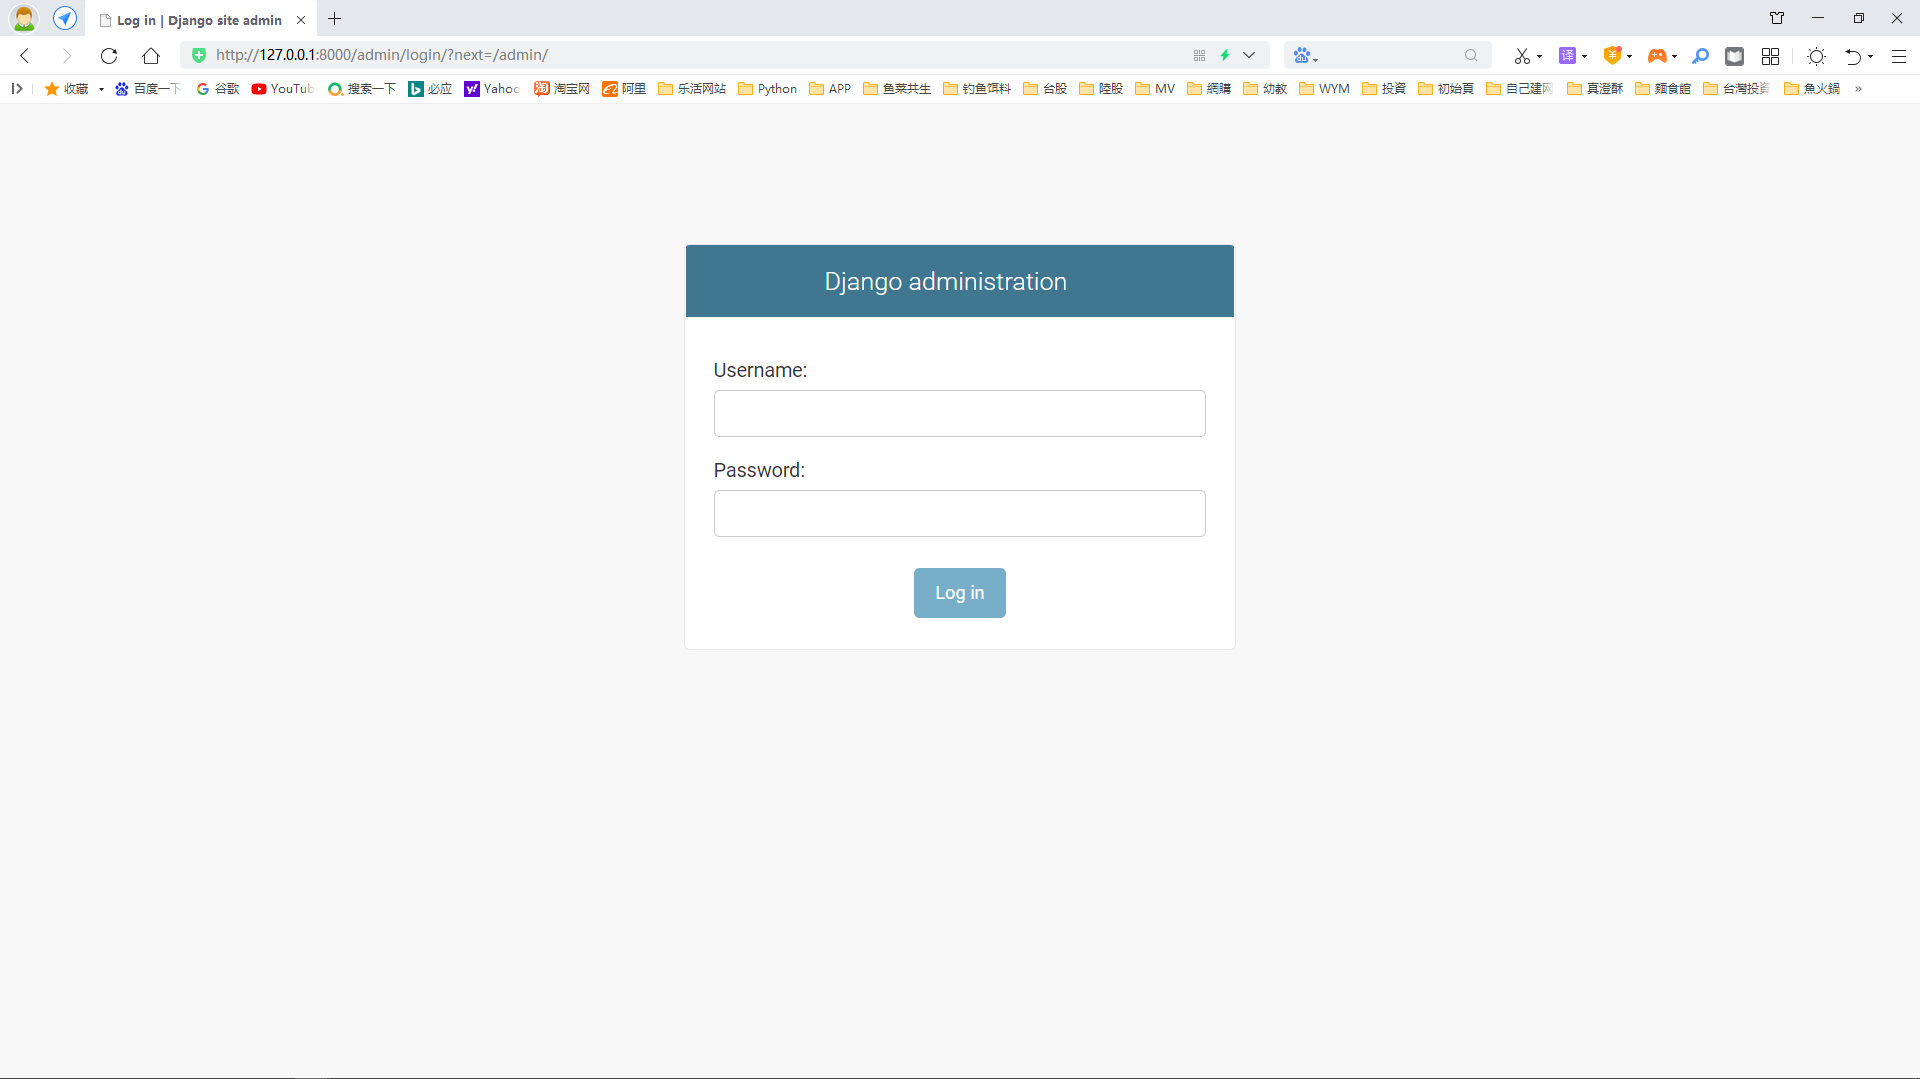Open the 鱼菜共生 bookmark folder
The height and width of the screenshot is (1079, 1920).
(897, 89)
